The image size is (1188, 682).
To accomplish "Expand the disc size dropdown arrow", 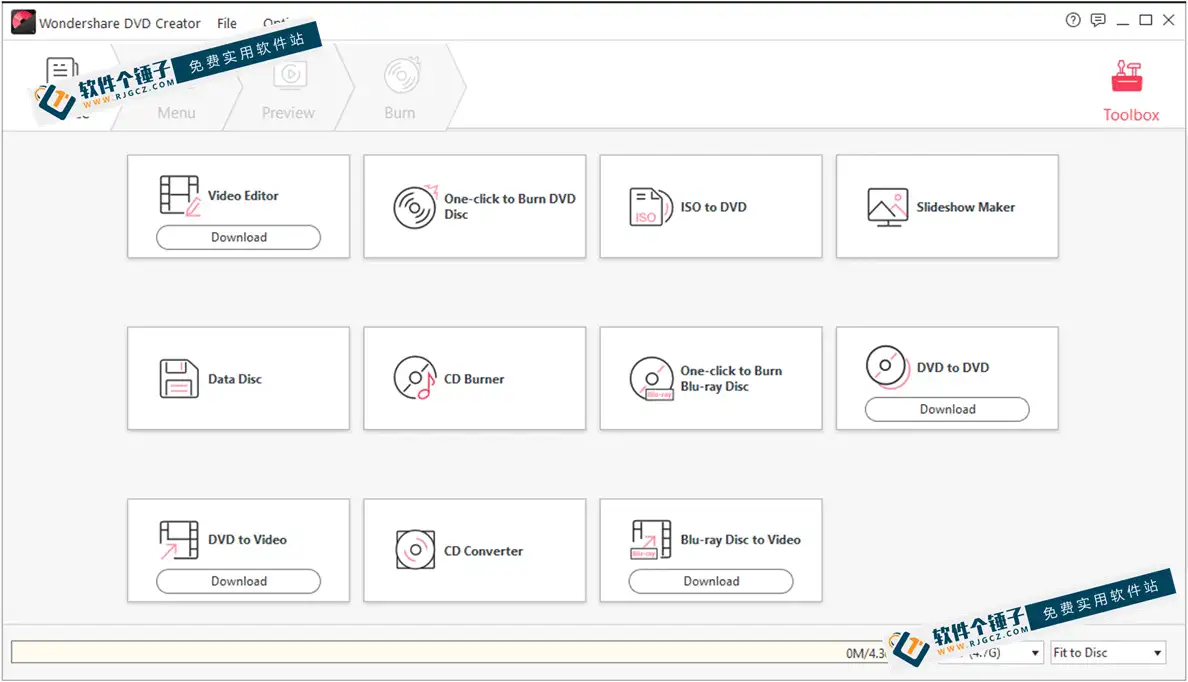I will tap(1035, 652).
